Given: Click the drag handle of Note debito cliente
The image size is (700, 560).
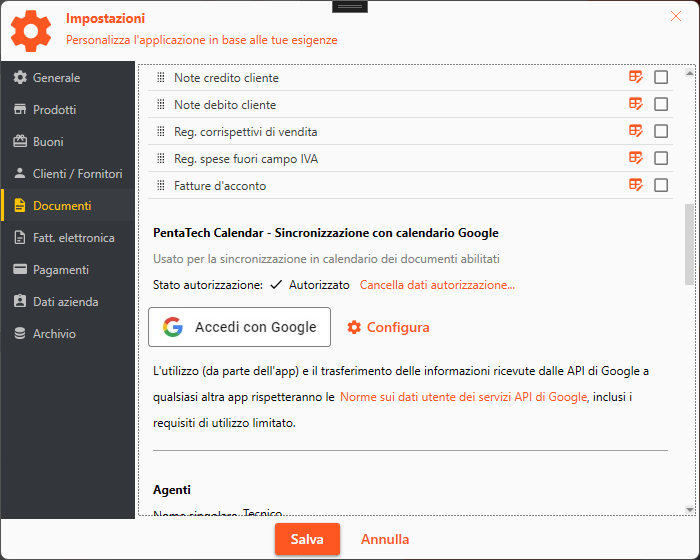Looking at the screenshot, I should point(161,104).
